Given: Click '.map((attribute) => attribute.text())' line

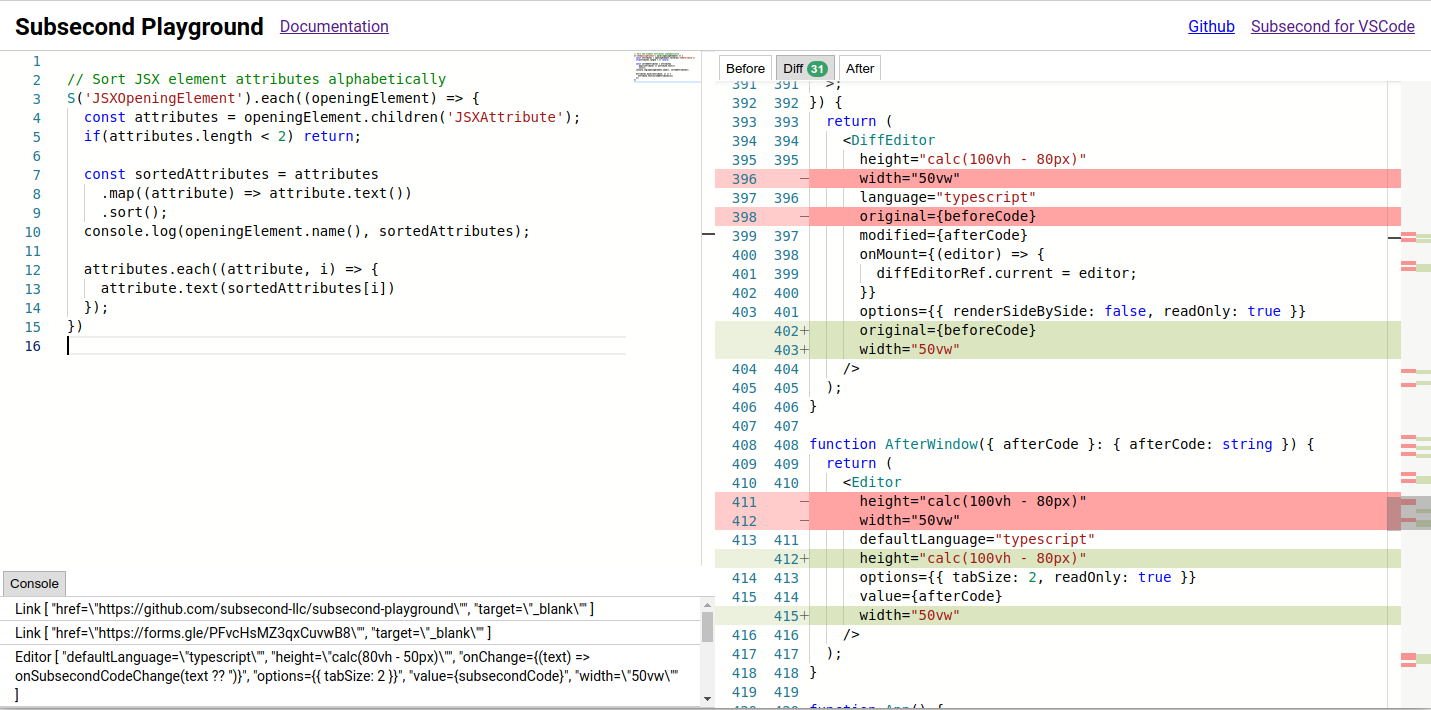Looking at the screenshot, I should (x=256, y=194).
